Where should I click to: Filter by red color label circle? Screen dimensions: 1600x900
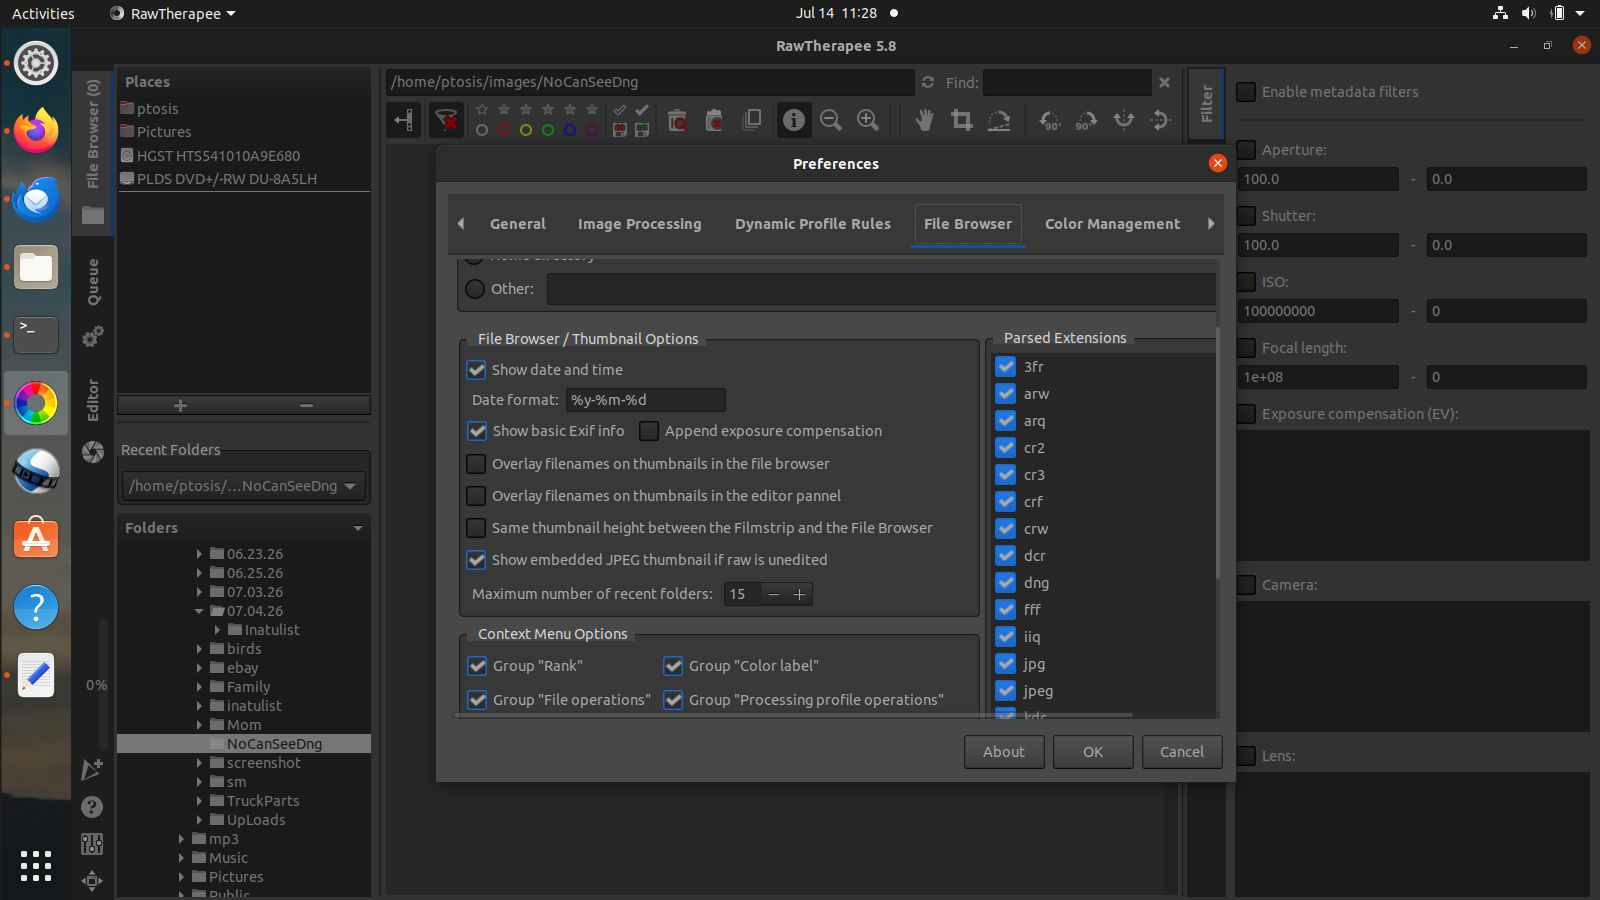coord(504,130)
